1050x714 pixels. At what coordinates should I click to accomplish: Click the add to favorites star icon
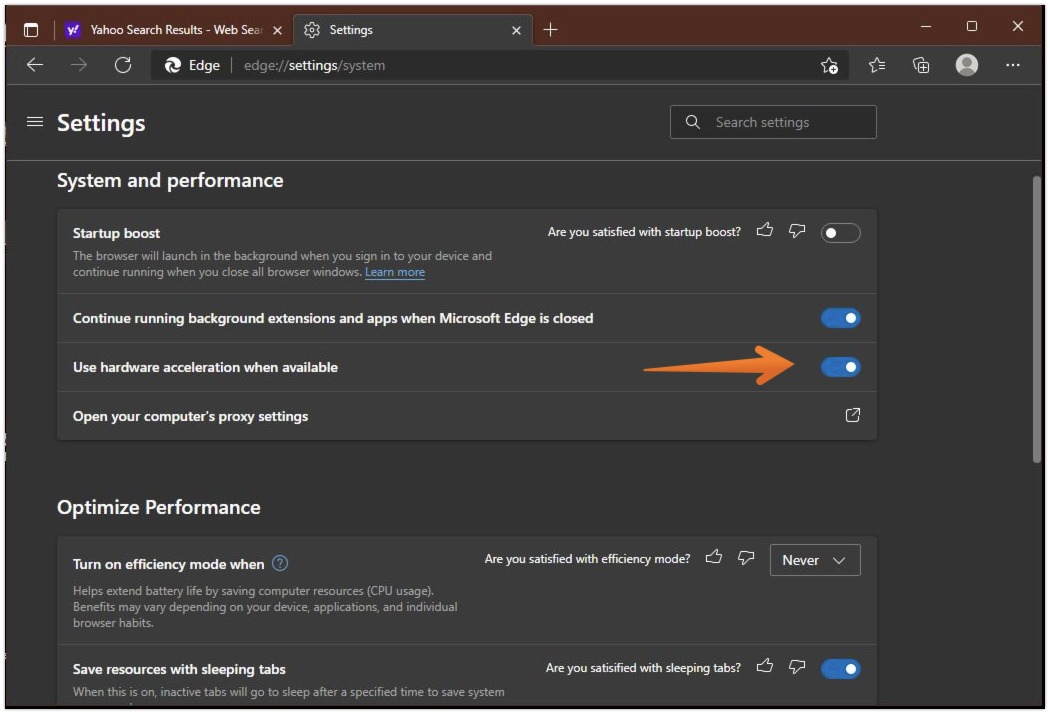[x=827, y=65]
